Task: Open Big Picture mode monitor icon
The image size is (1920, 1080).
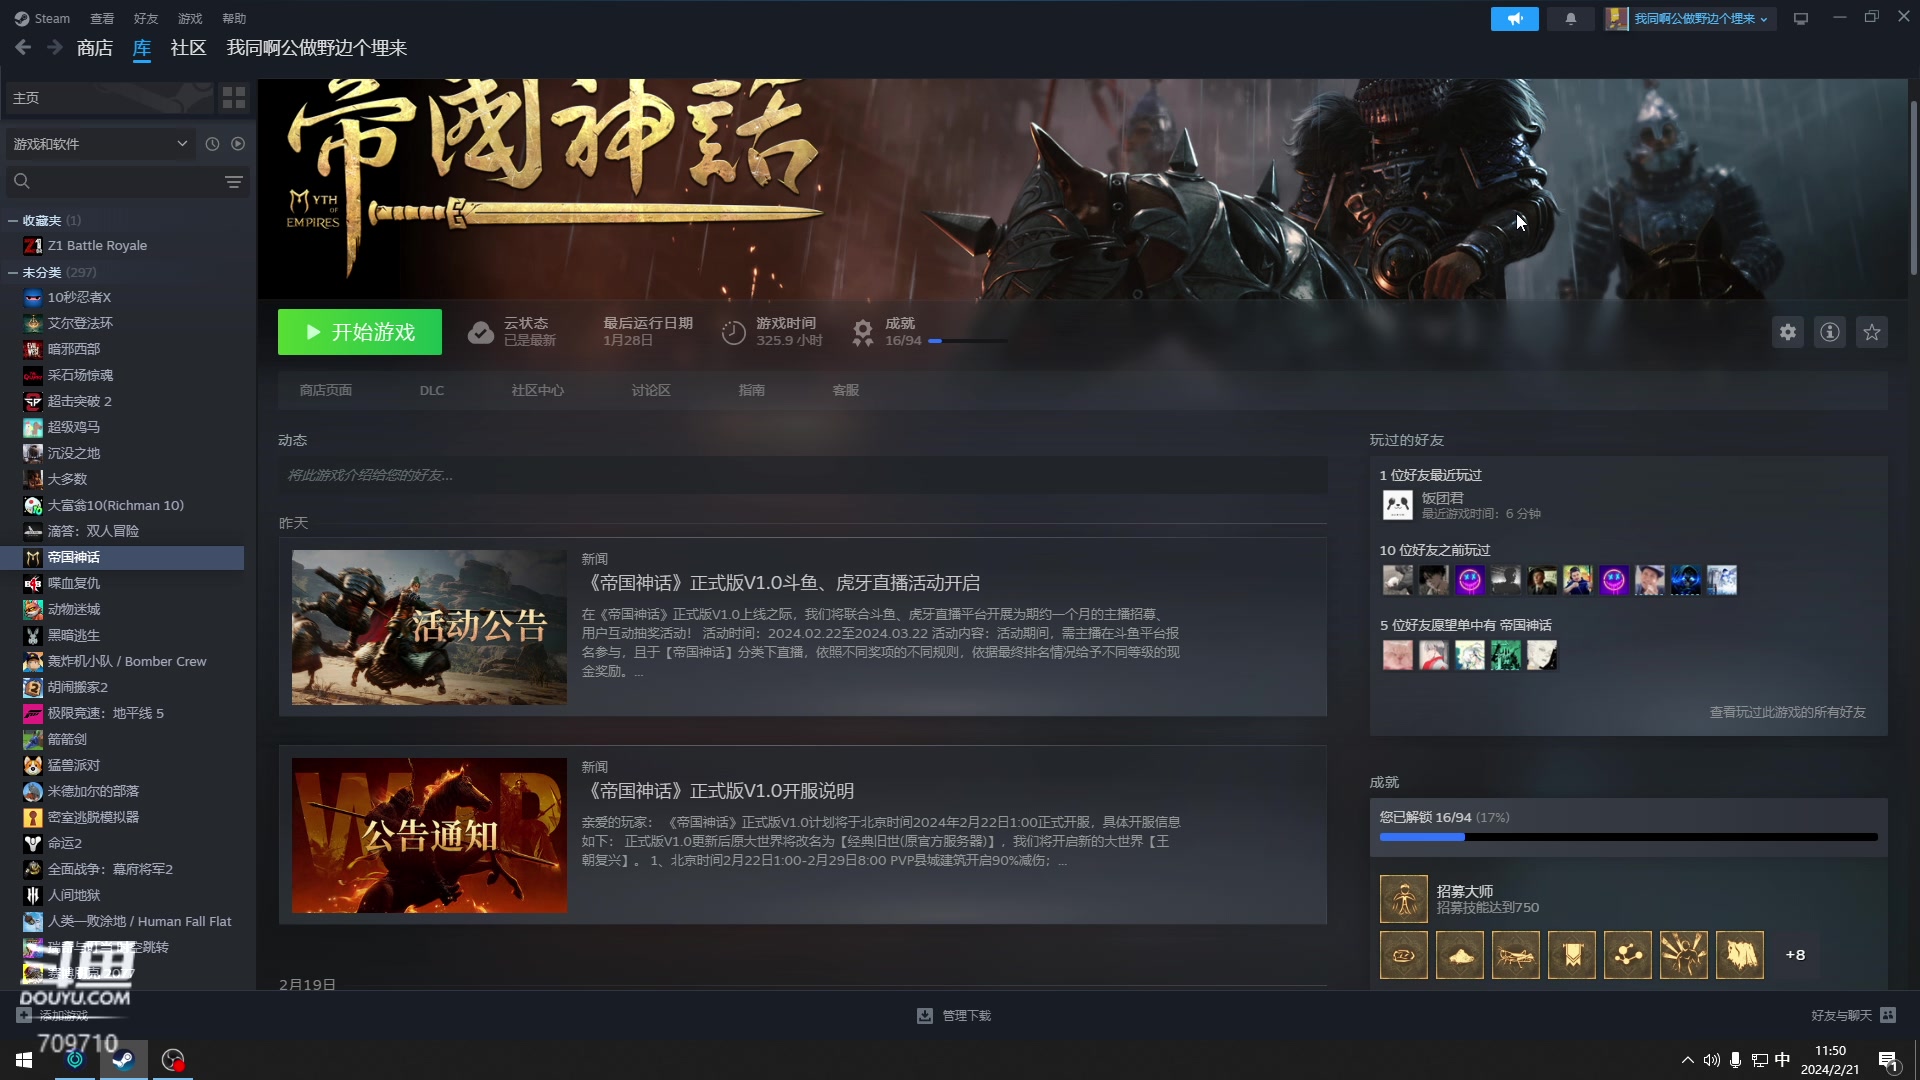Action: pos(1800,19)
